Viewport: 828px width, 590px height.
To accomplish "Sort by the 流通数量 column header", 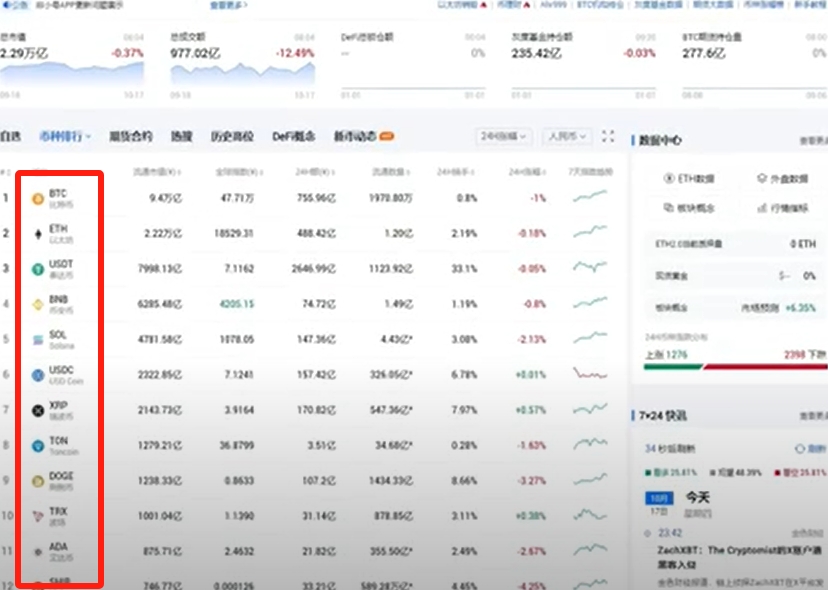I will click(x=391, y=172).
